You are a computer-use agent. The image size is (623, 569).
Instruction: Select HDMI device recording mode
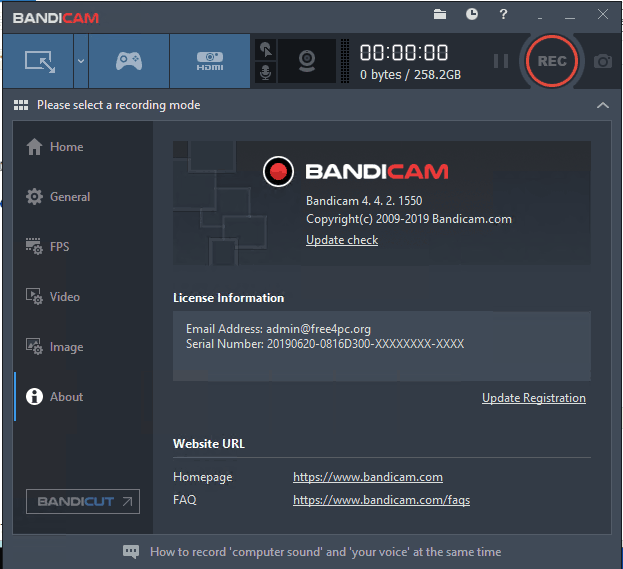coord(209,61)
